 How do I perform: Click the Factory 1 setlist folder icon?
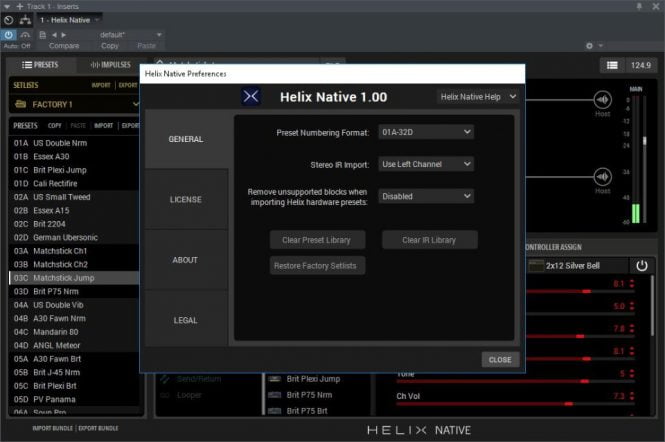pyautogui.click(x=20, y=104)
